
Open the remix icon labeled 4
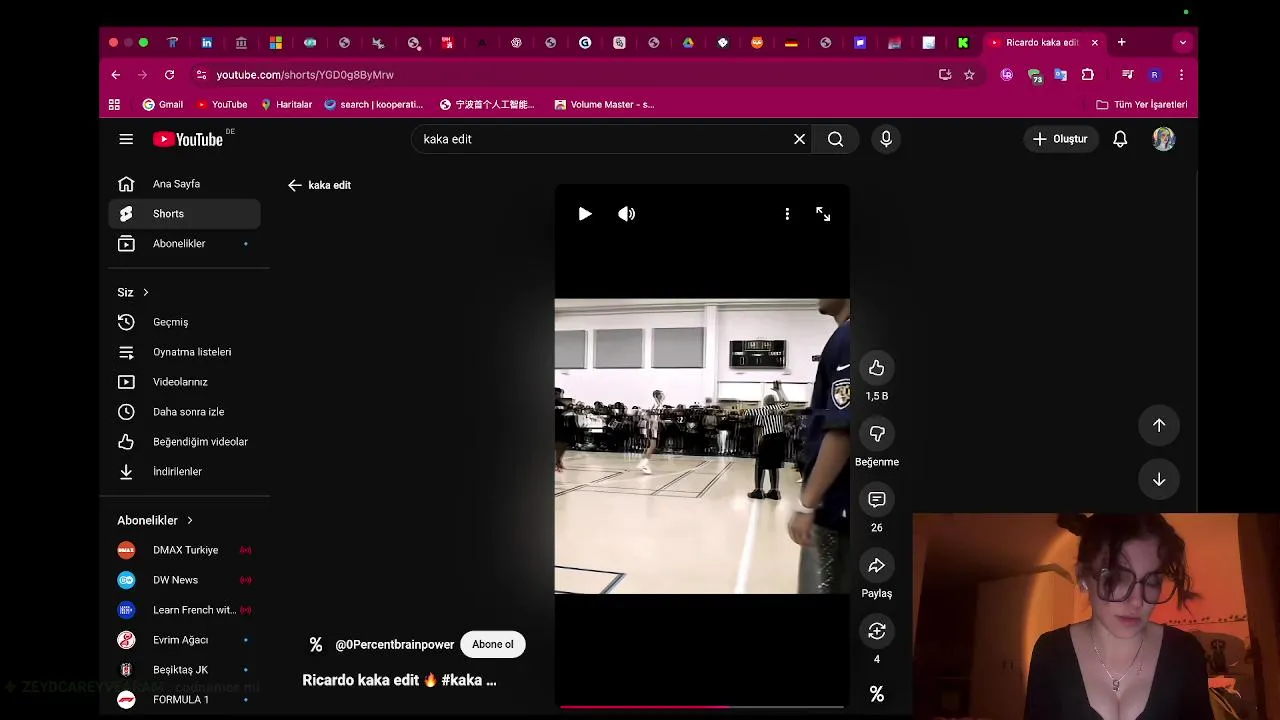877,631
